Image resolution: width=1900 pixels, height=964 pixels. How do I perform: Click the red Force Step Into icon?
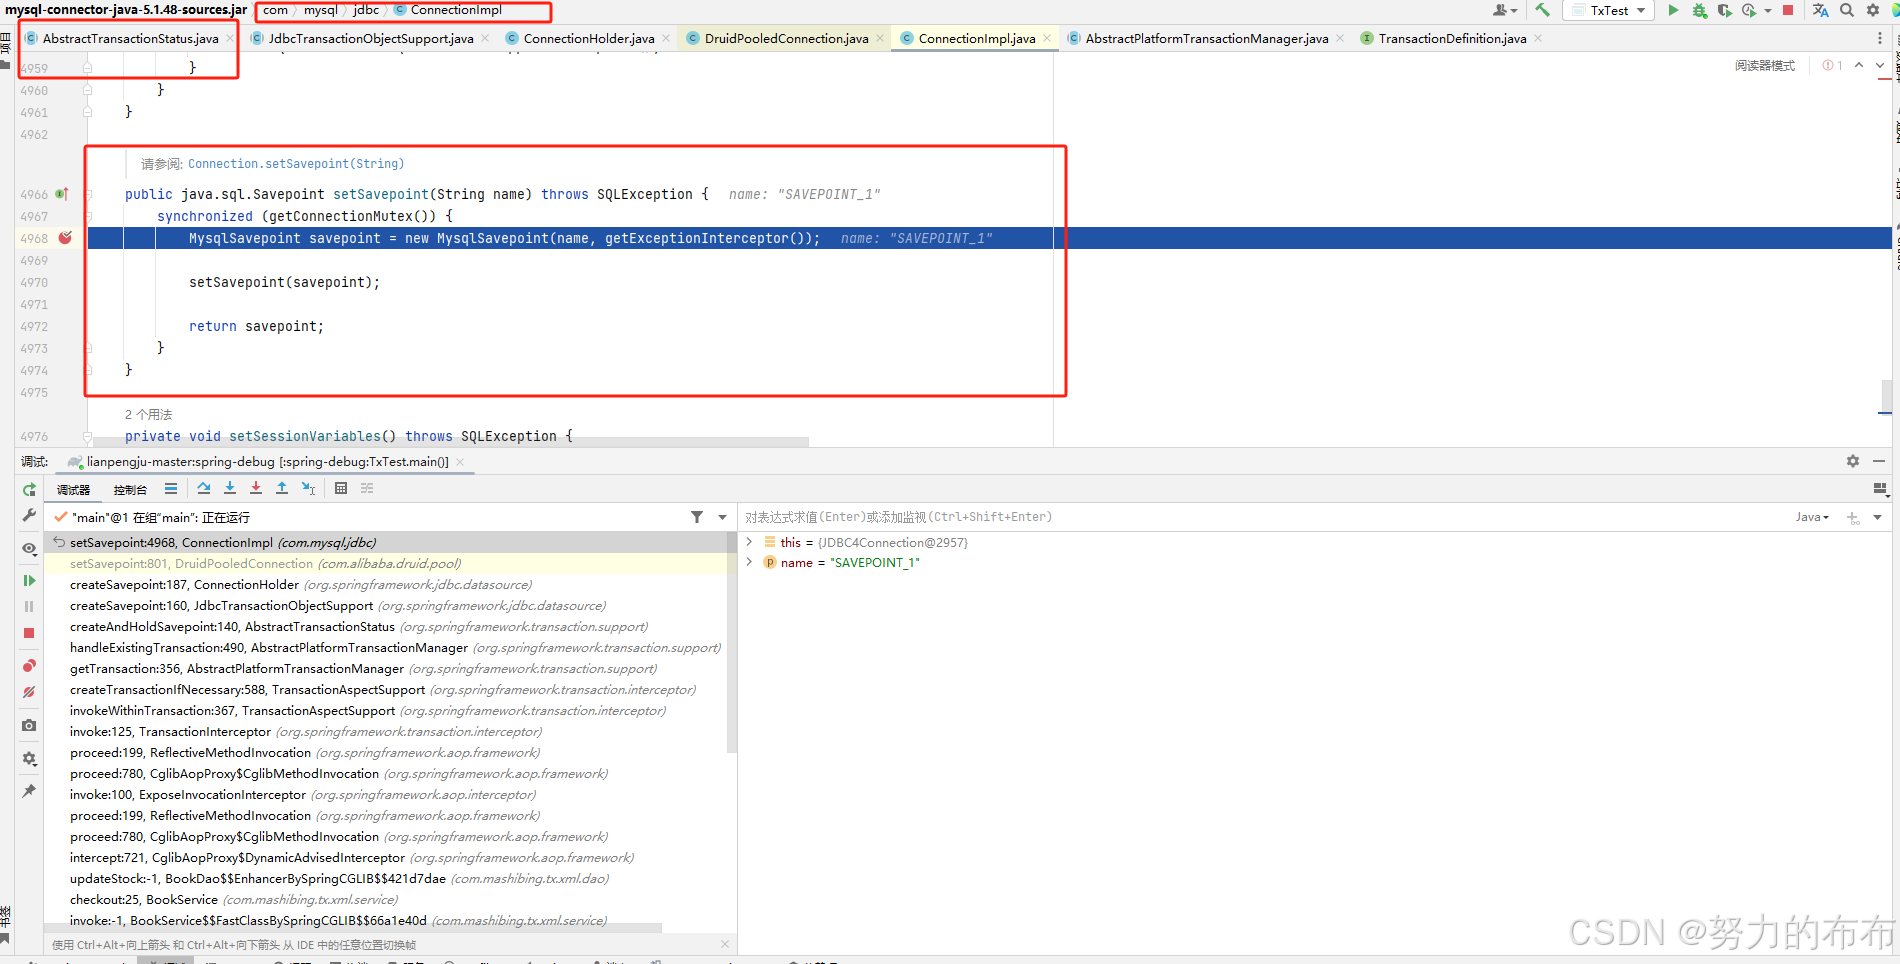(x=256, y=488)
